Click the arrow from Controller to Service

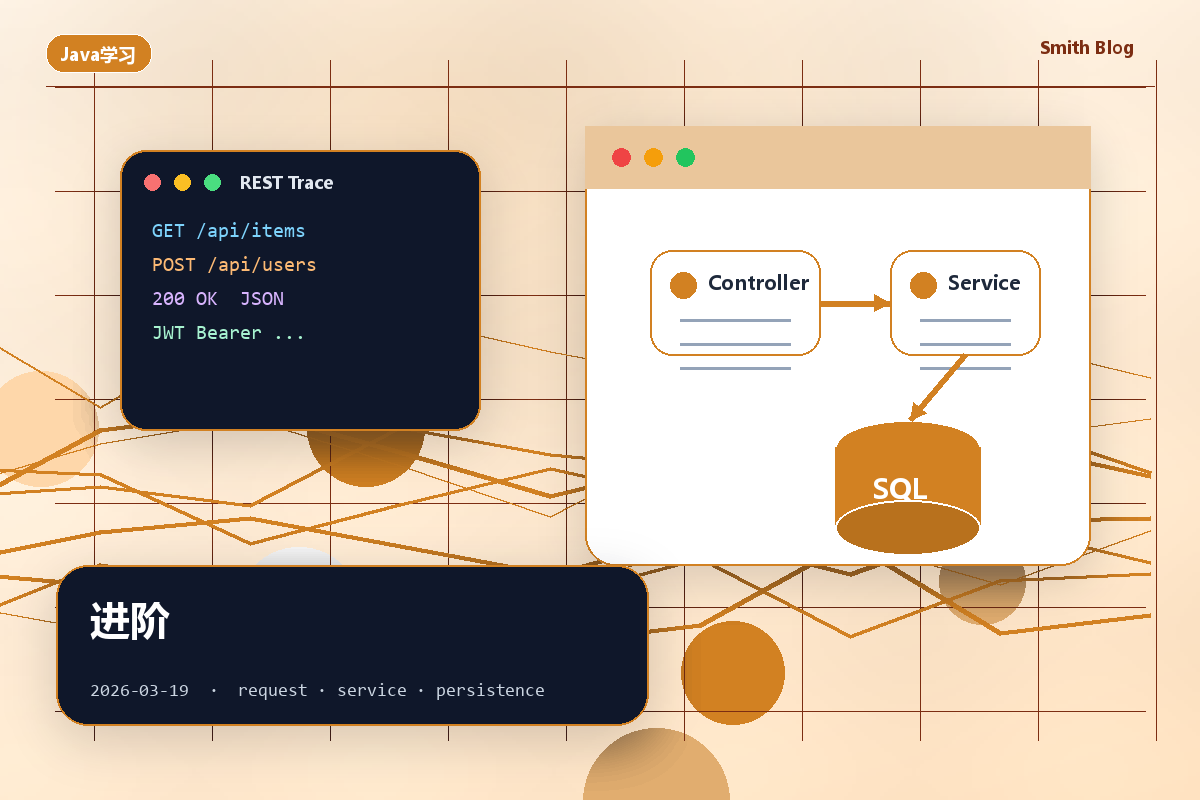[x=855, y=303]
